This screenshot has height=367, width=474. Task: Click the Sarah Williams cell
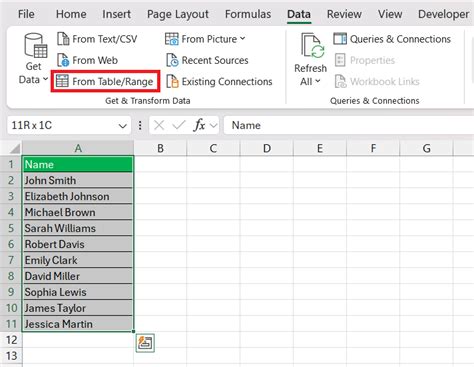(x=78, y=228)
